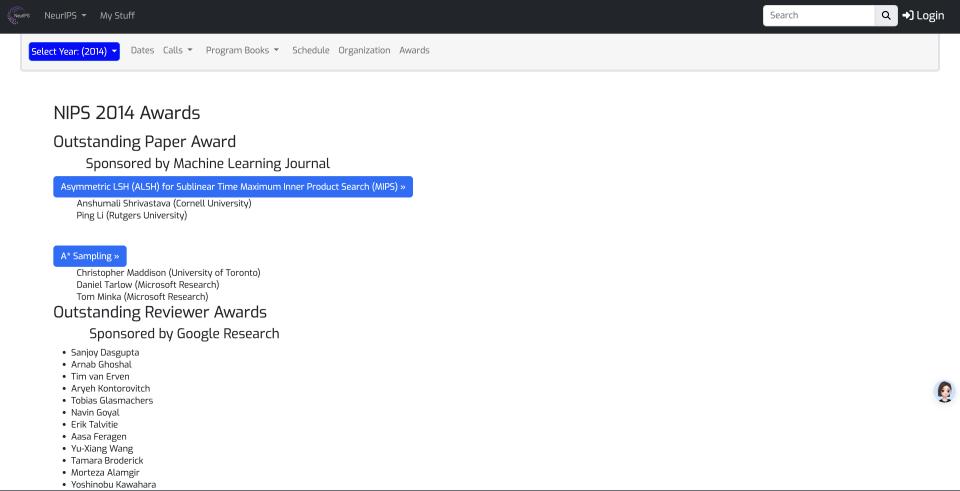Expand the Calls dropdown menu
Screen dimensions: 960x491
(178, 51)
